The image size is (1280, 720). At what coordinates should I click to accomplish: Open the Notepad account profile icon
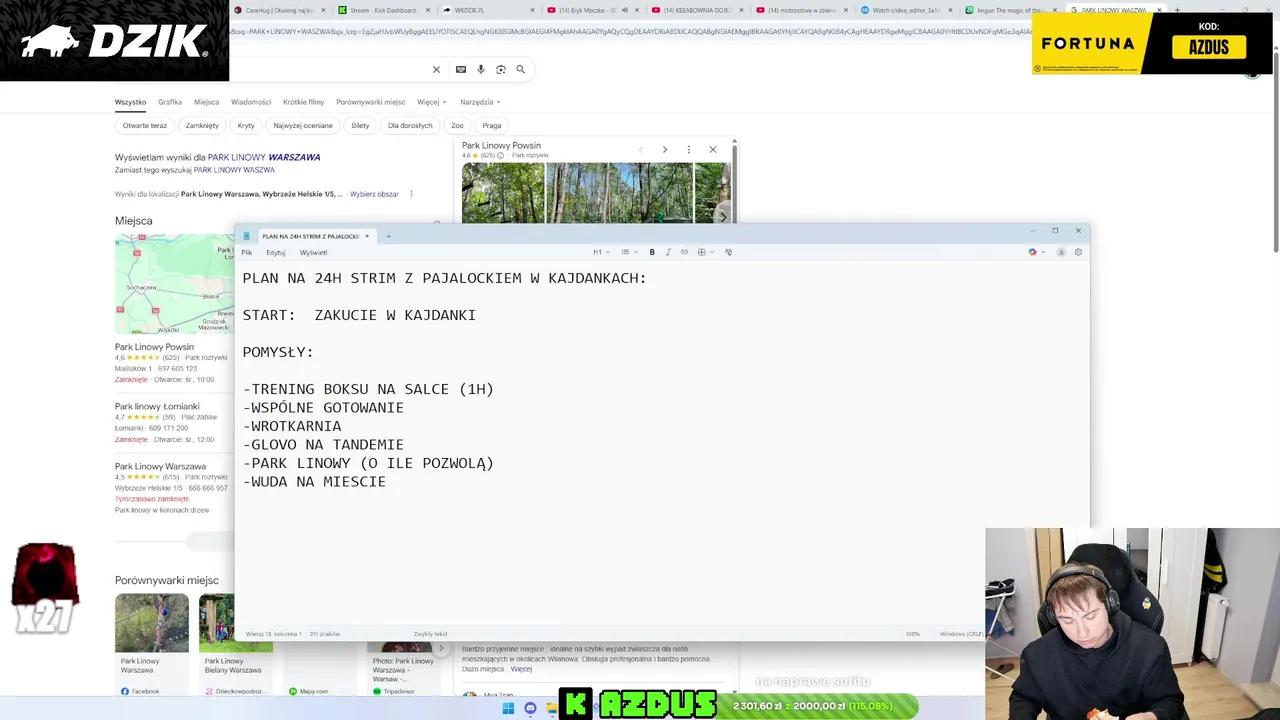coord(1061,252)
